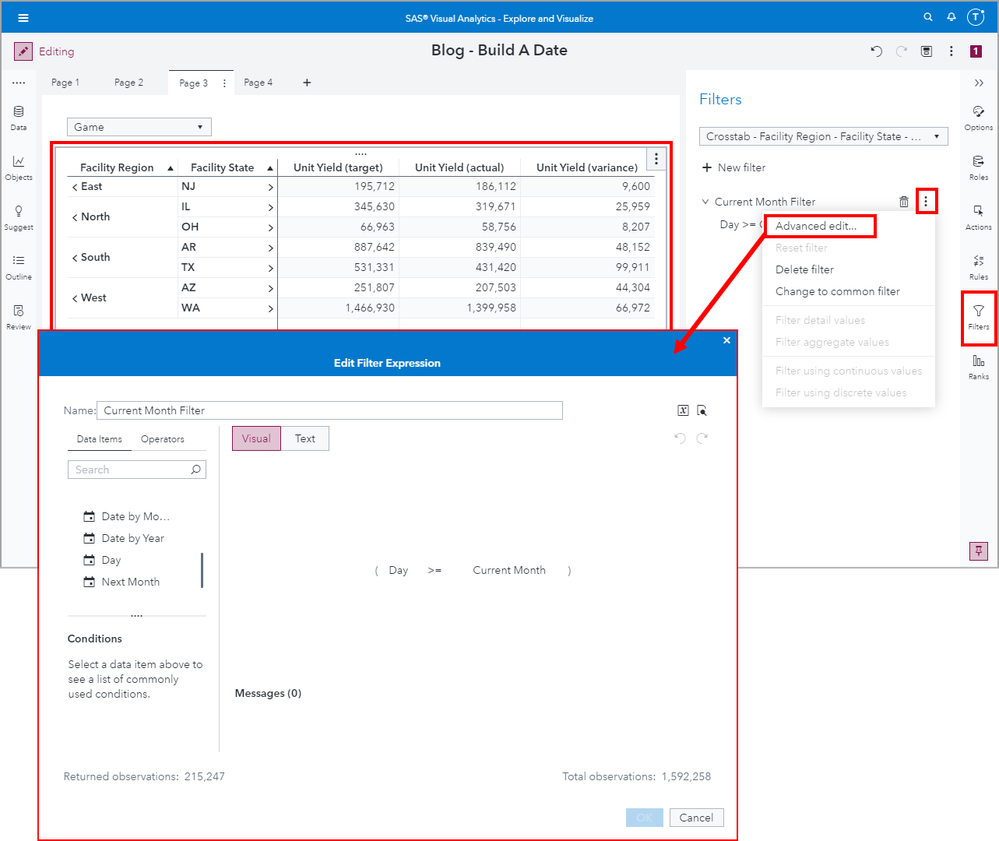Image resolution: width=999 pixels, height=841 pixels.
Task: Choose Change to common filter
Action: coord(837,291)
